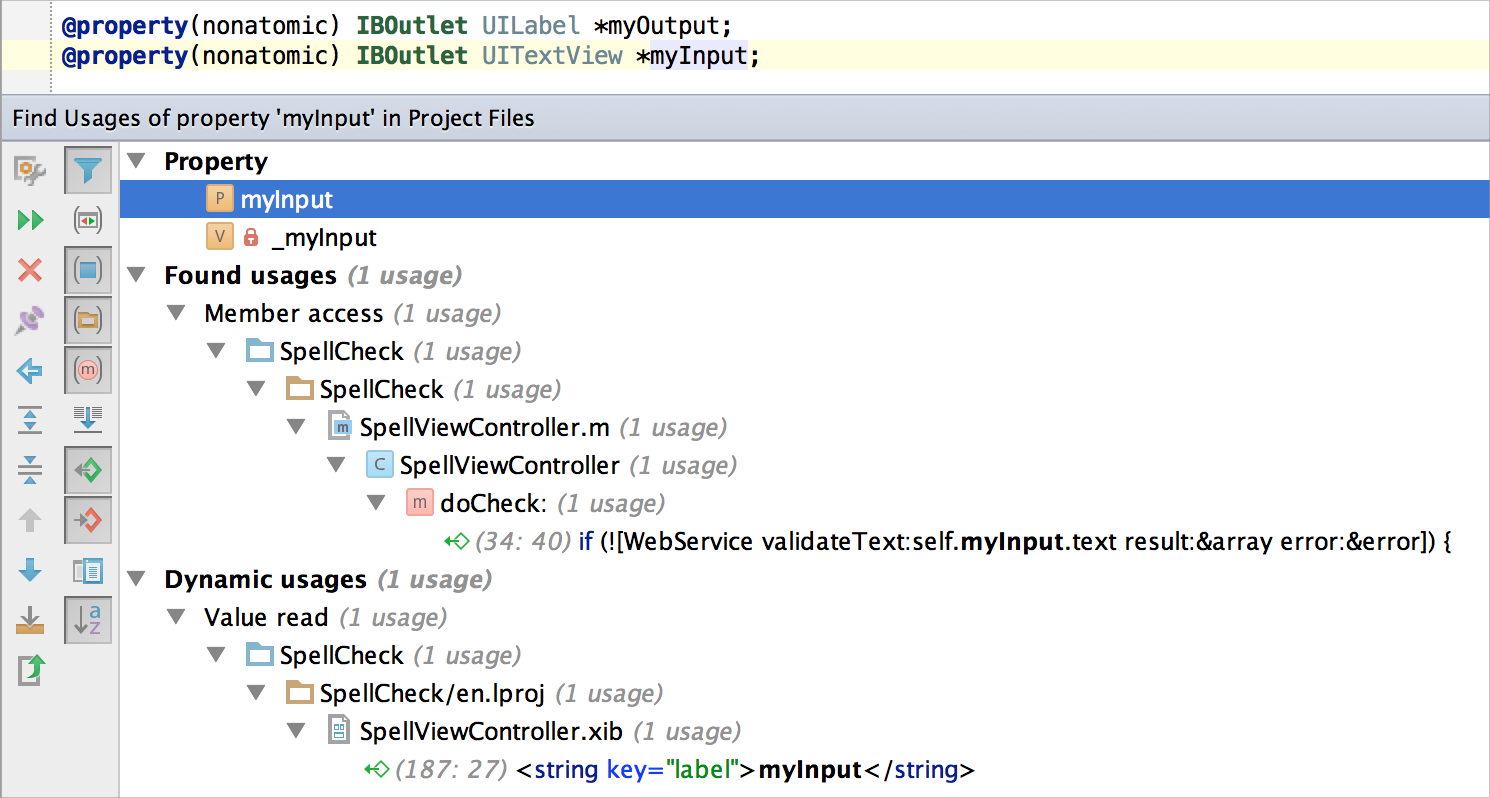Click the red X close icon
Image resolution: width=1490 pixels, height=798 pixels.
30,270
